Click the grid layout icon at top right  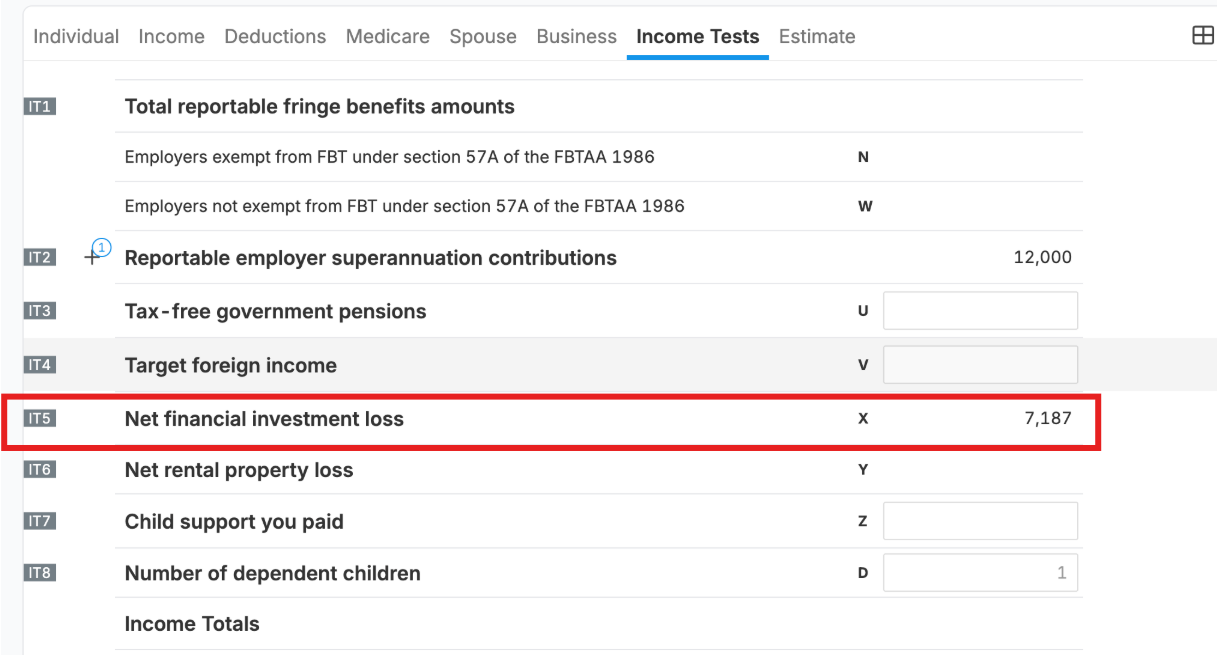(1203, 36)
